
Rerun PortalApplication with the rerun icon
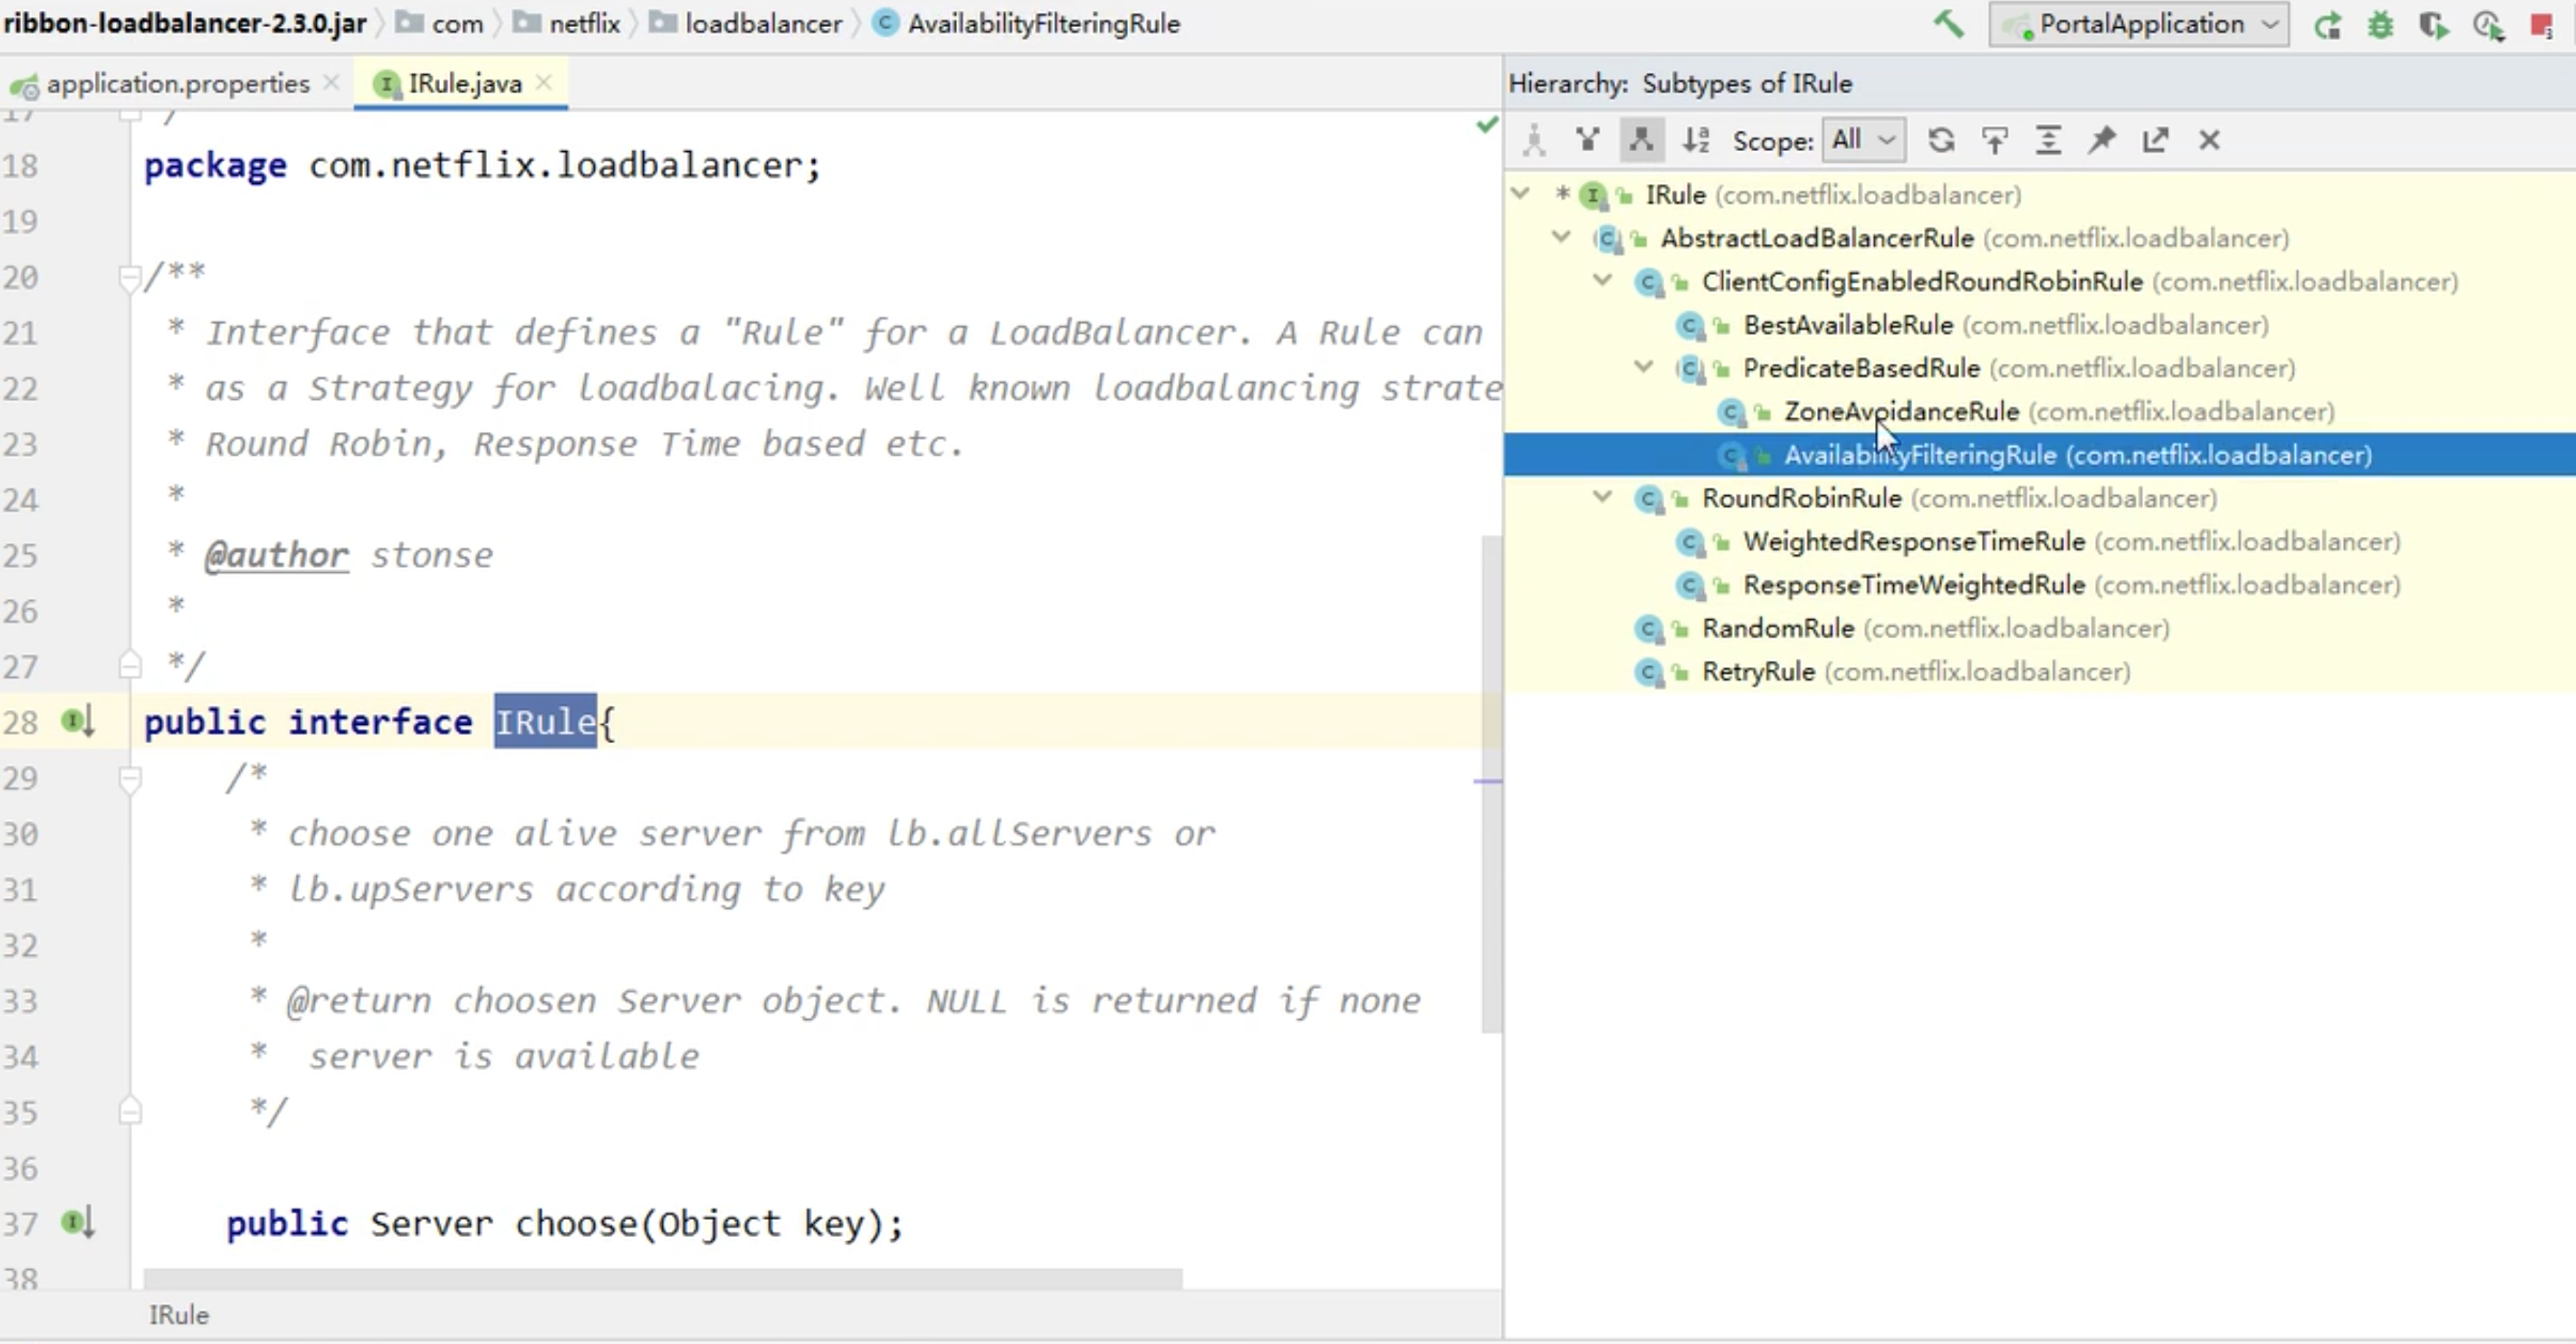2327,26
